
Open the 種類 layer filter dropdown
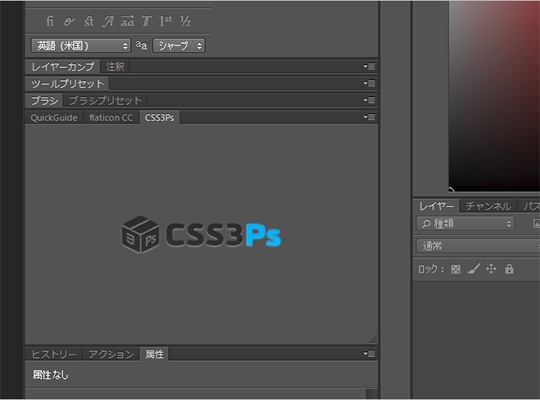point(466,224)
